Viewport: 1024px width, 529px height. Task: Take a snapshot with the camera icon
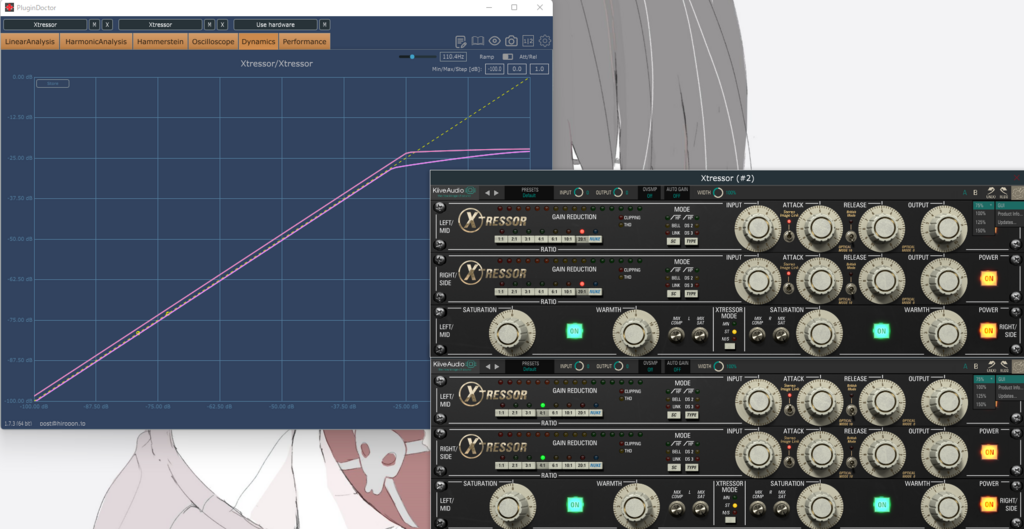(511, 41)
